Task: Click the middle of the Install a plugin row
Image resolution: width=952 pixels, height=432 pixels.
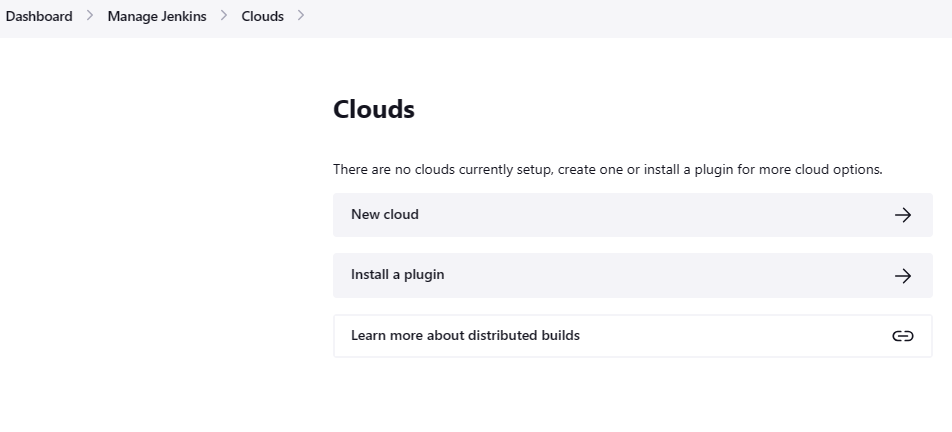Action: pos(632,275)
